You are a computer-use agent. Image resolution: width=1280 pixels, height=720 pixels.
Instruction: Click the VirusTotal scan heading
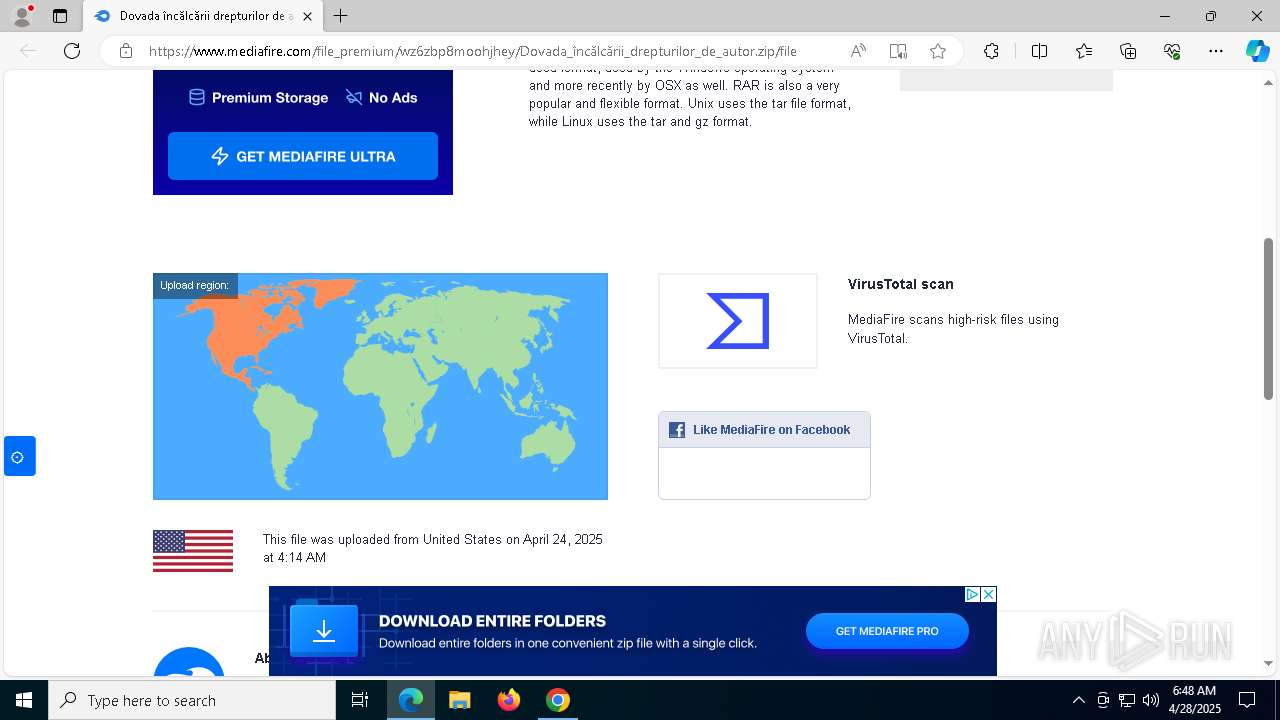(900, 284)
